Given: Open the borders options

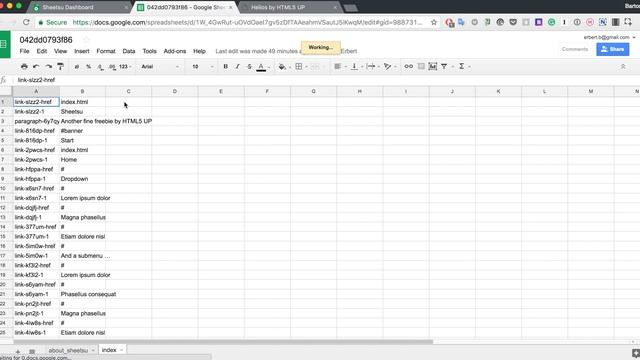Looking at the screenshot, I should click(299, 67).
